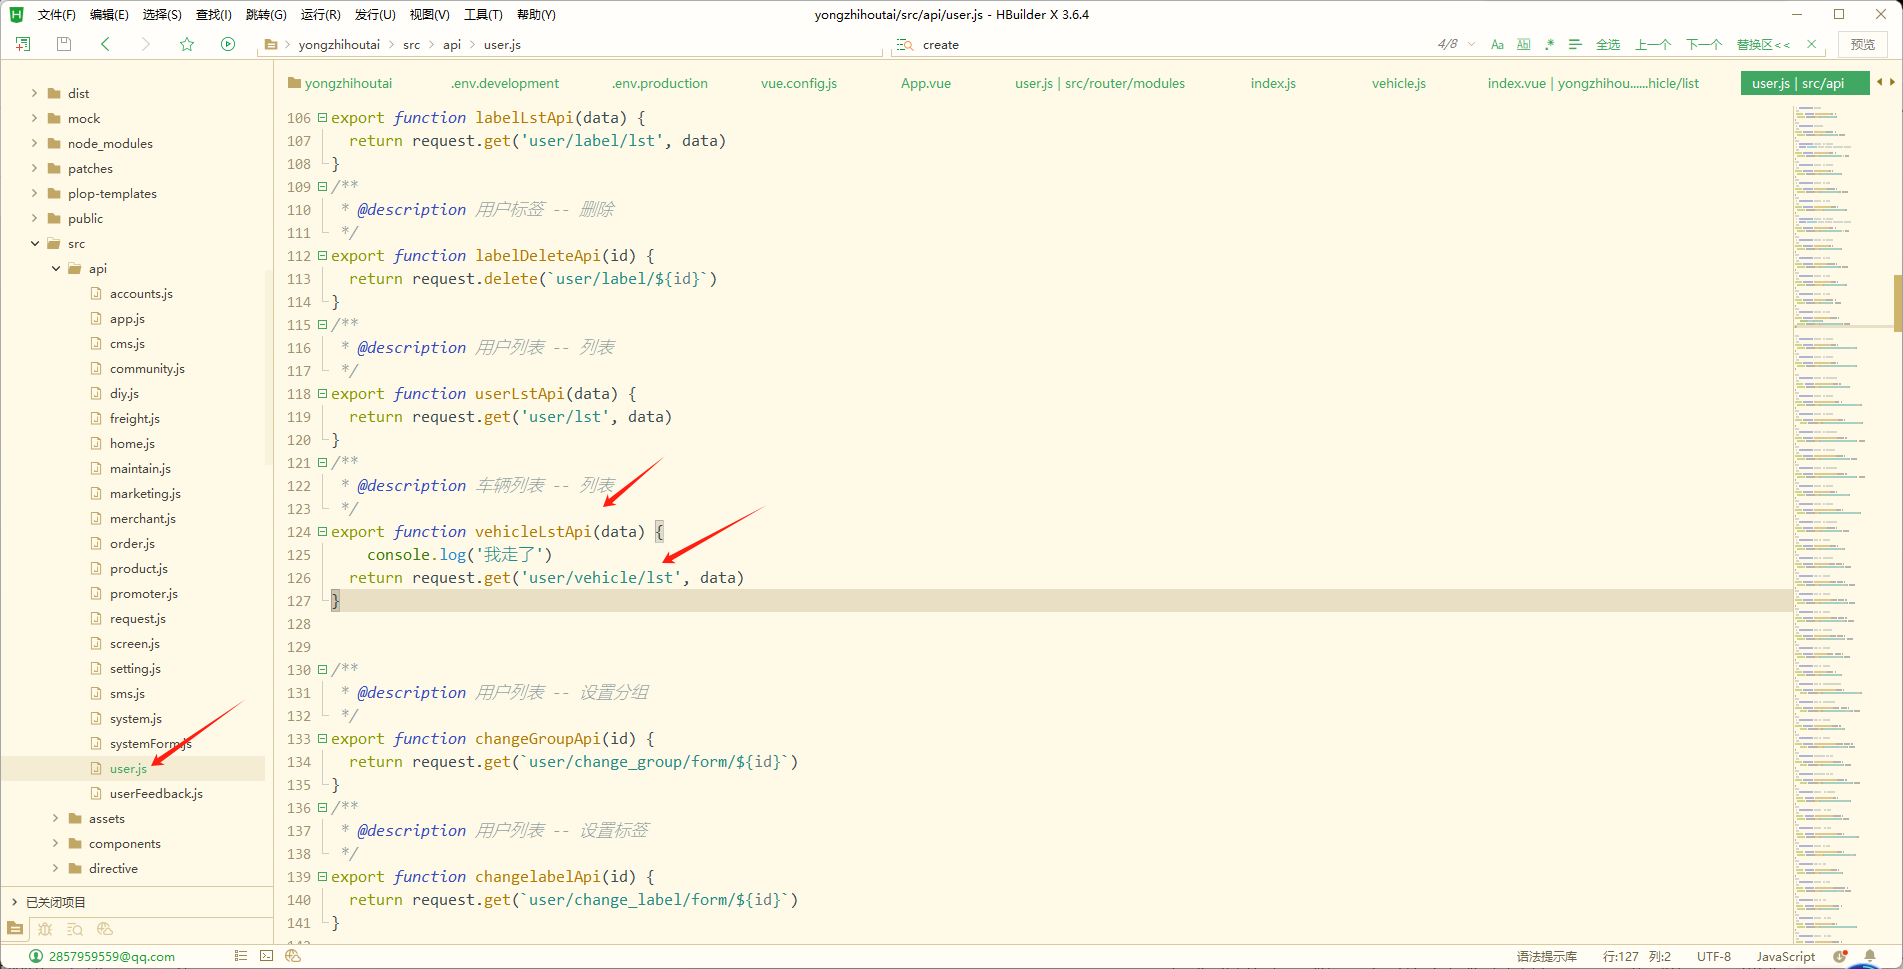Switch to the vue.config.js tab

click(x=799, y=83)
